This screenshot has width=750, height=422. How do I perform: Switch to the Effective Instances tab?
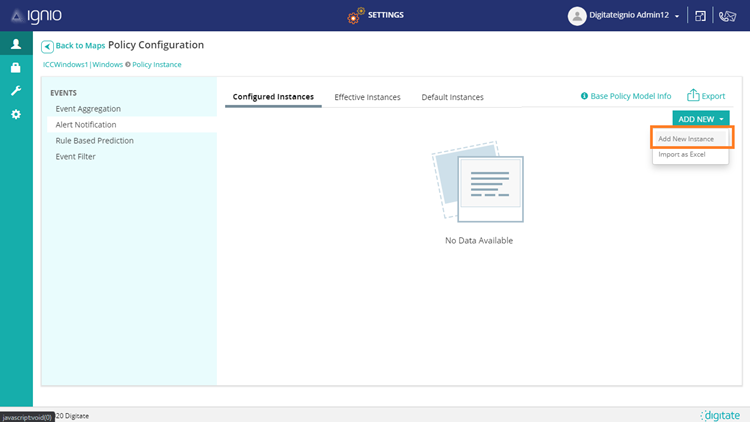(x=367, y=97)
